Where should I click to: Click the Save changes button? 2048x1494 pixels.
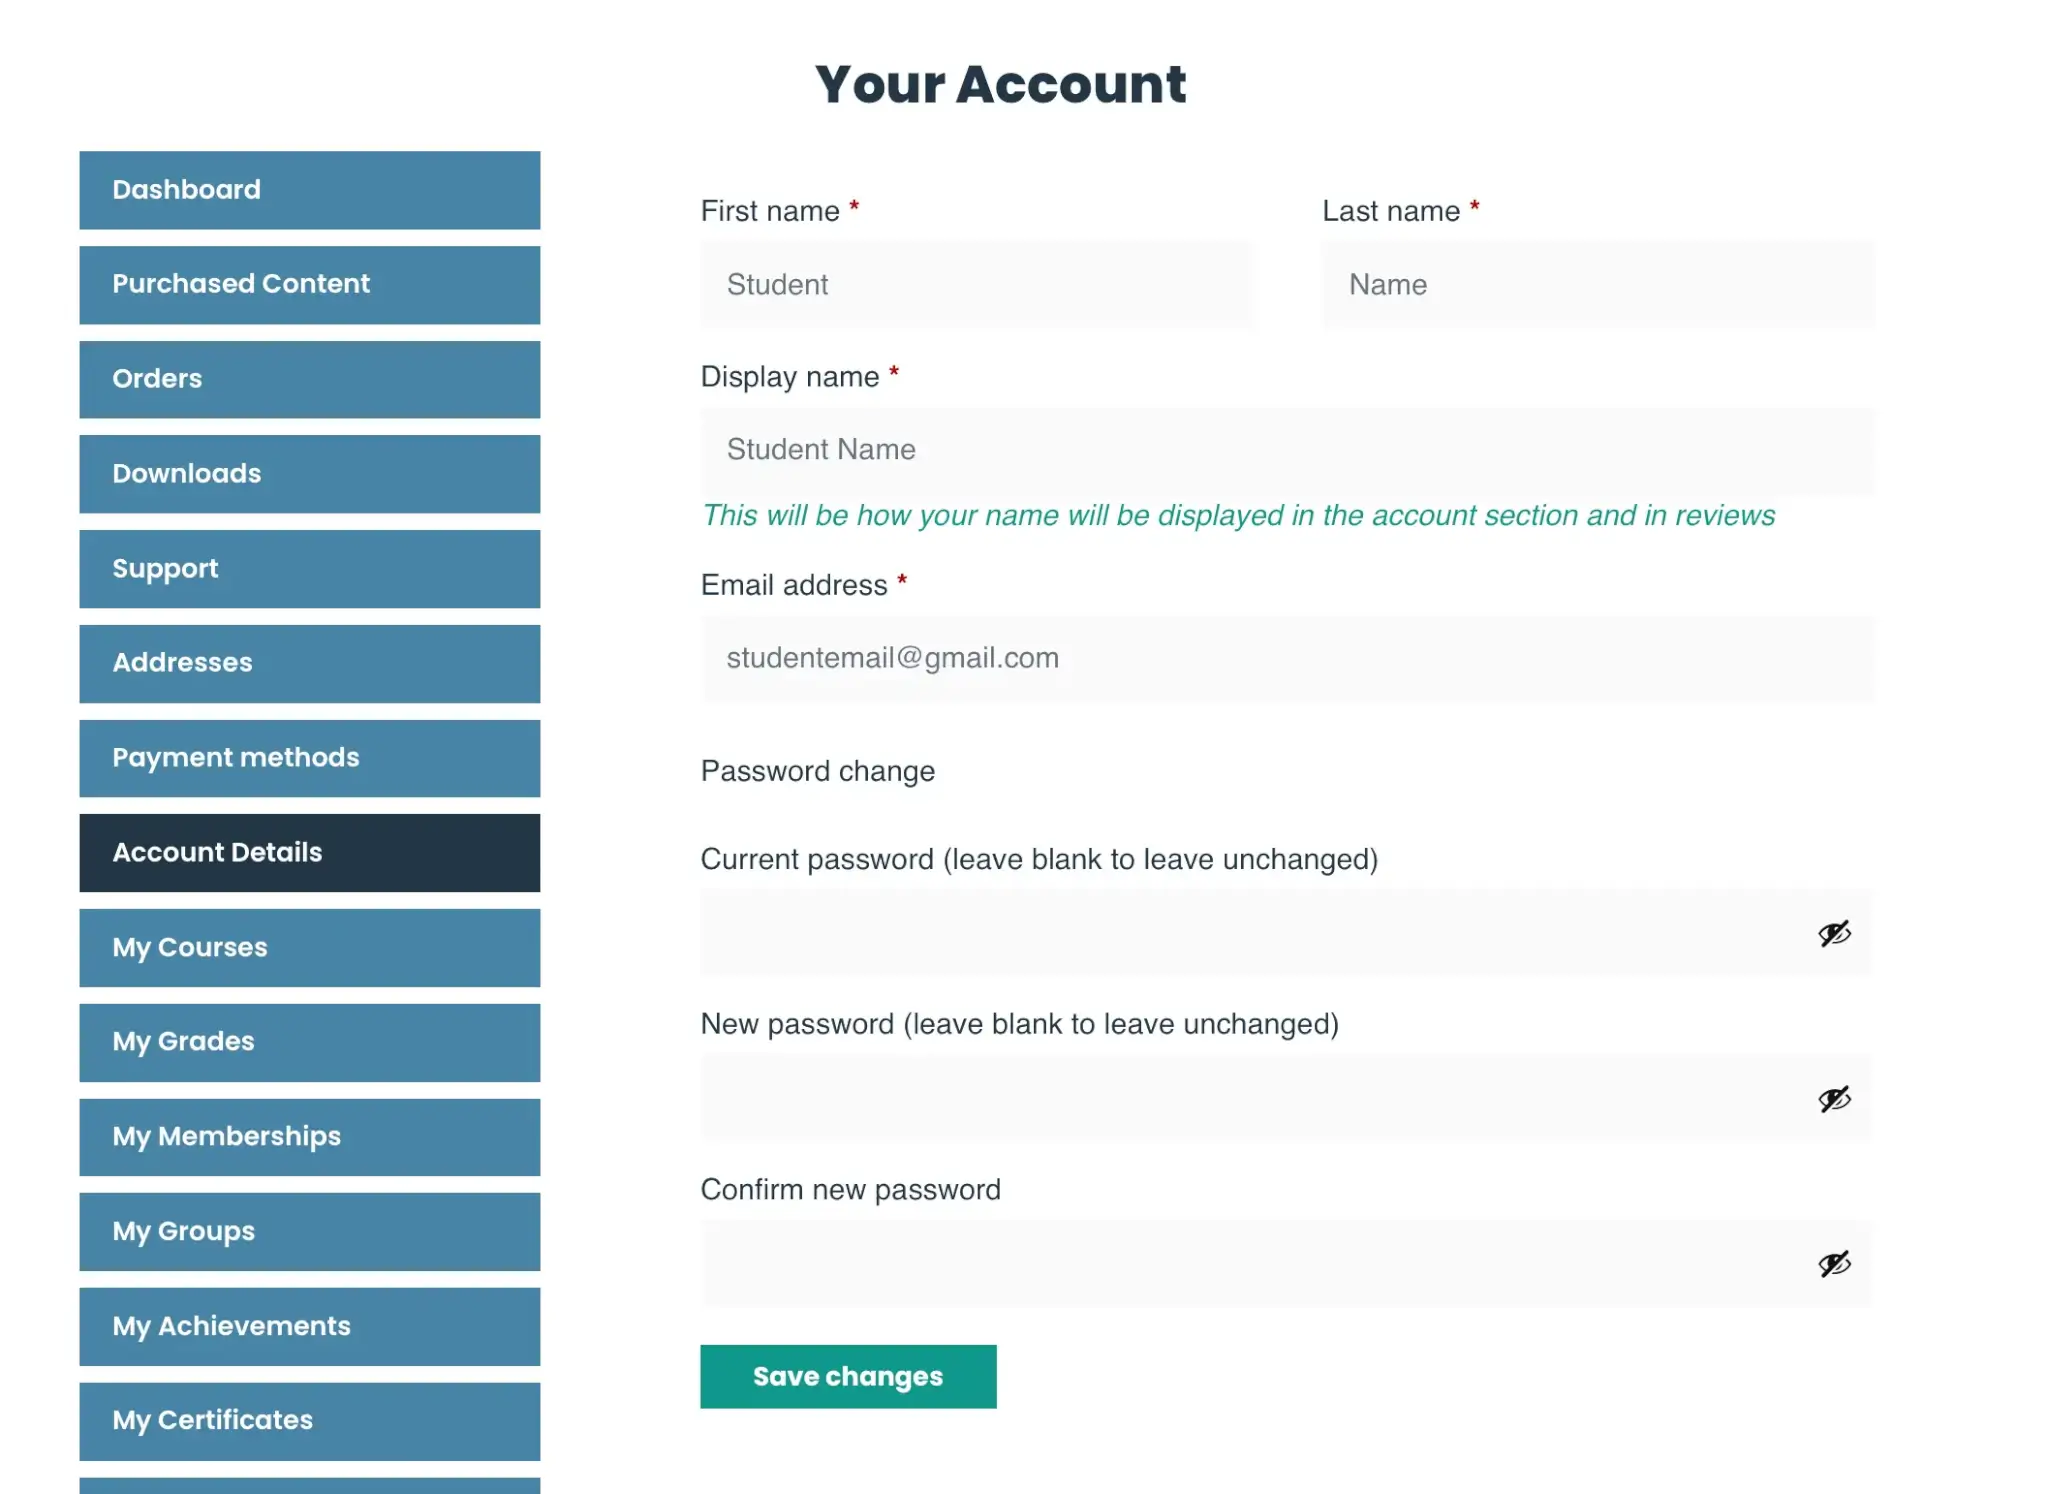[x=848, y=1376]
